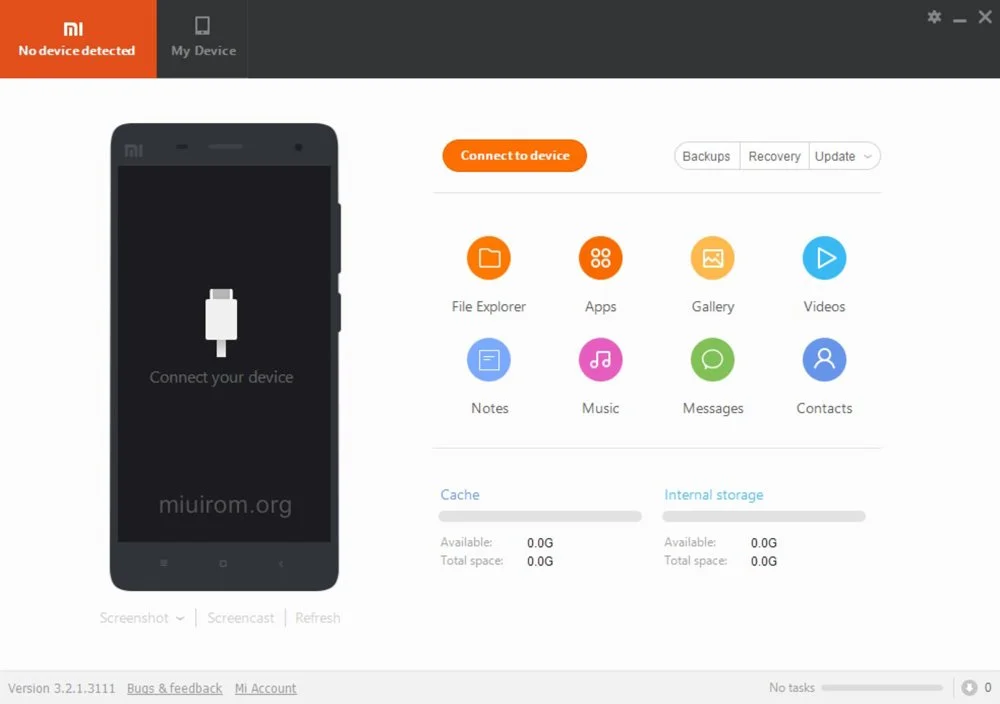Open the File Explorer icon
1000x704 pixels.
coord(489,258)
